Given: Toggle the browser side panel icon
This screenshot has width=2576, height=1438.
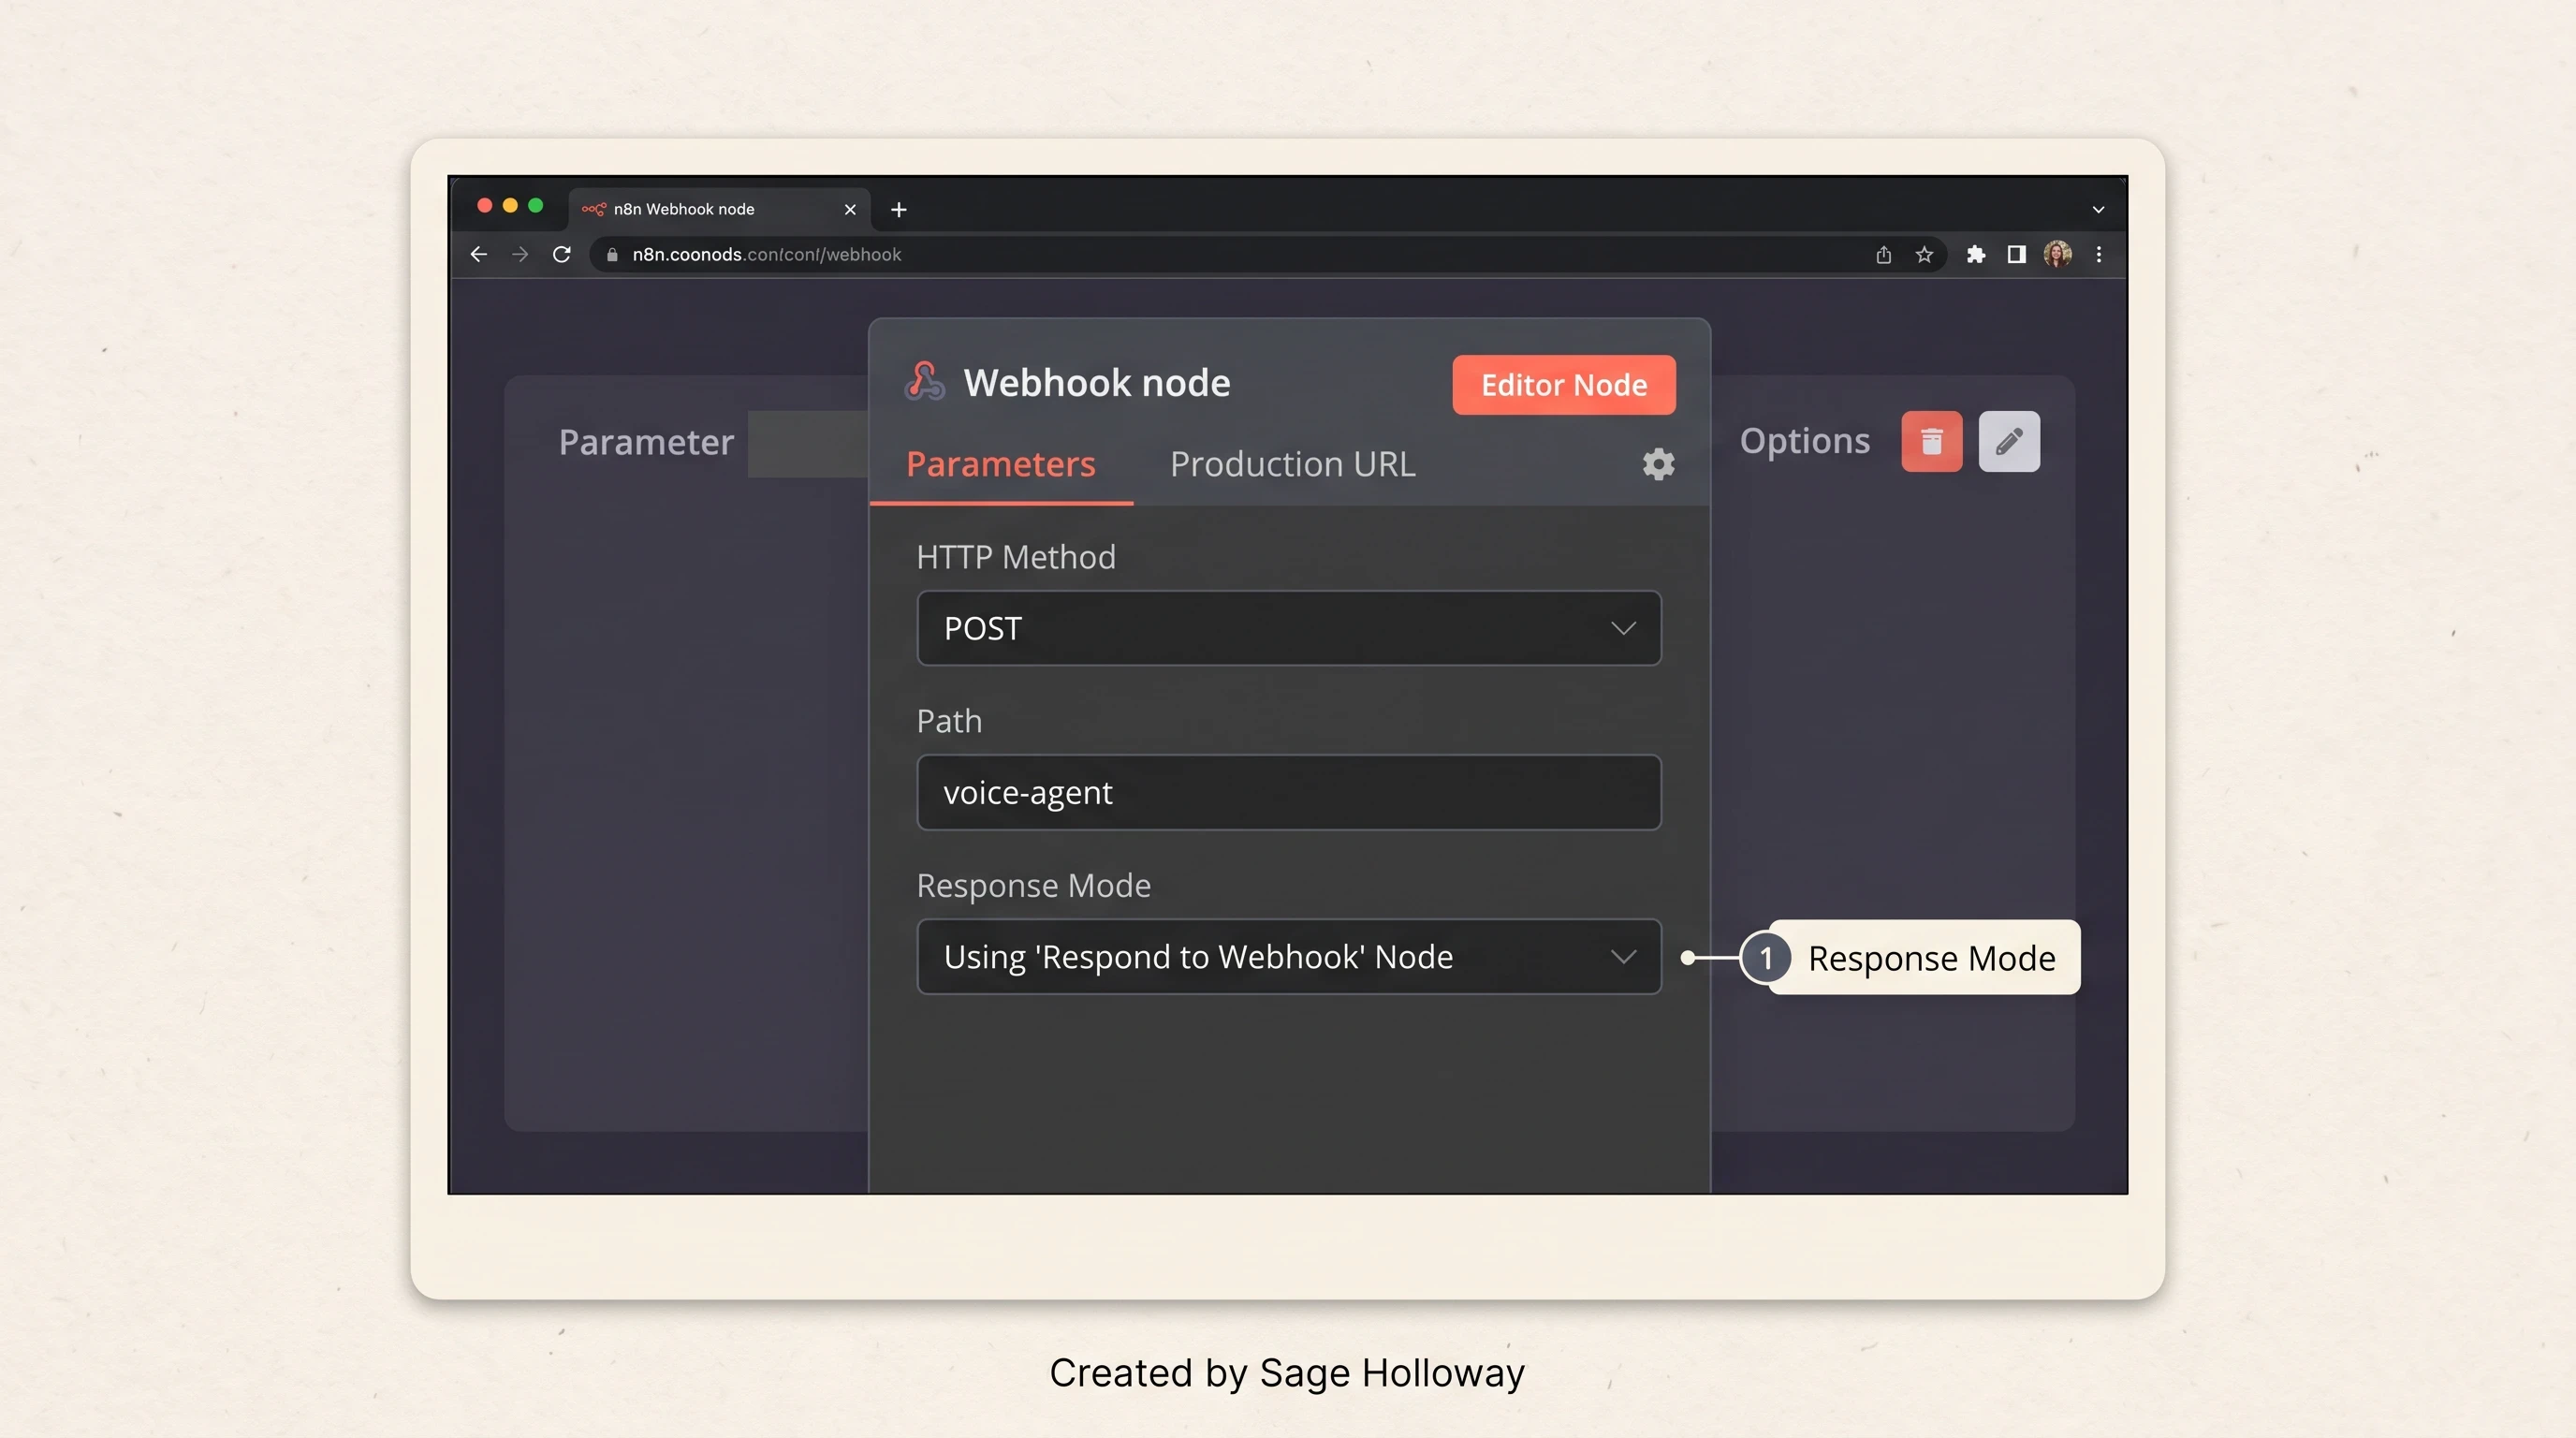Looking at the screenshot, I should (2017, 254).
